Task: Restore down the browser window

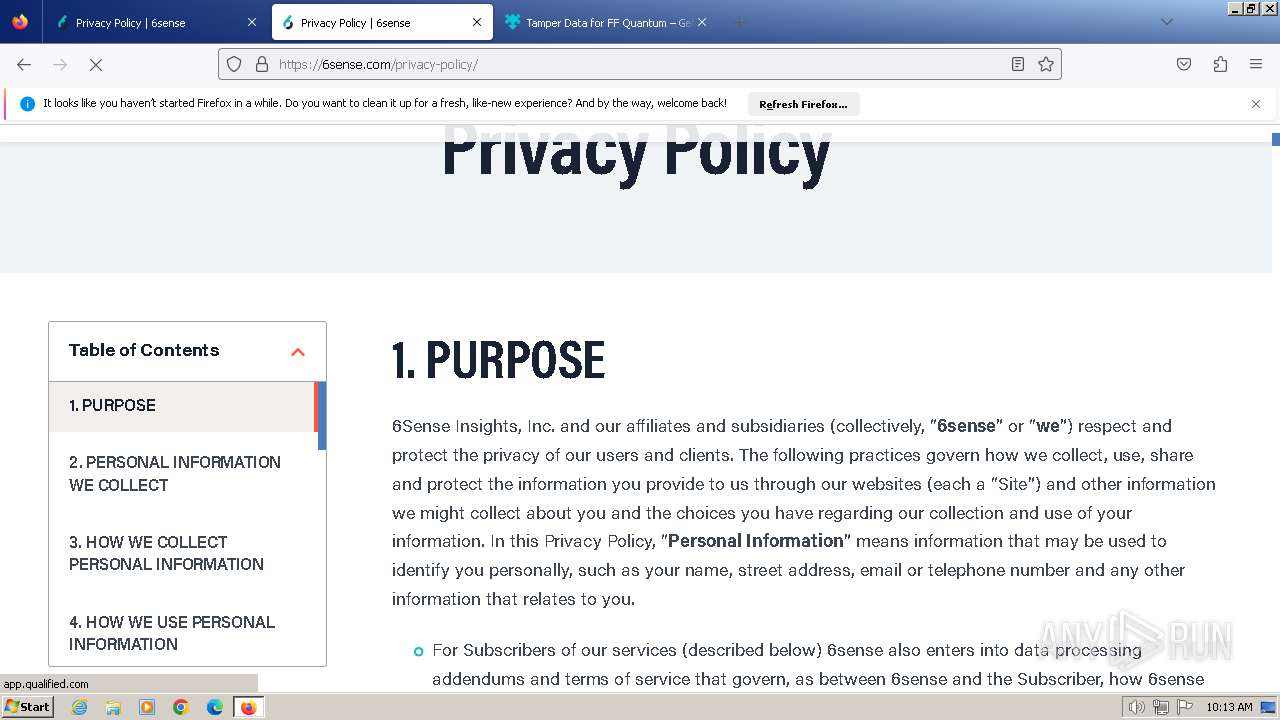Action: tap(1251, 8)
